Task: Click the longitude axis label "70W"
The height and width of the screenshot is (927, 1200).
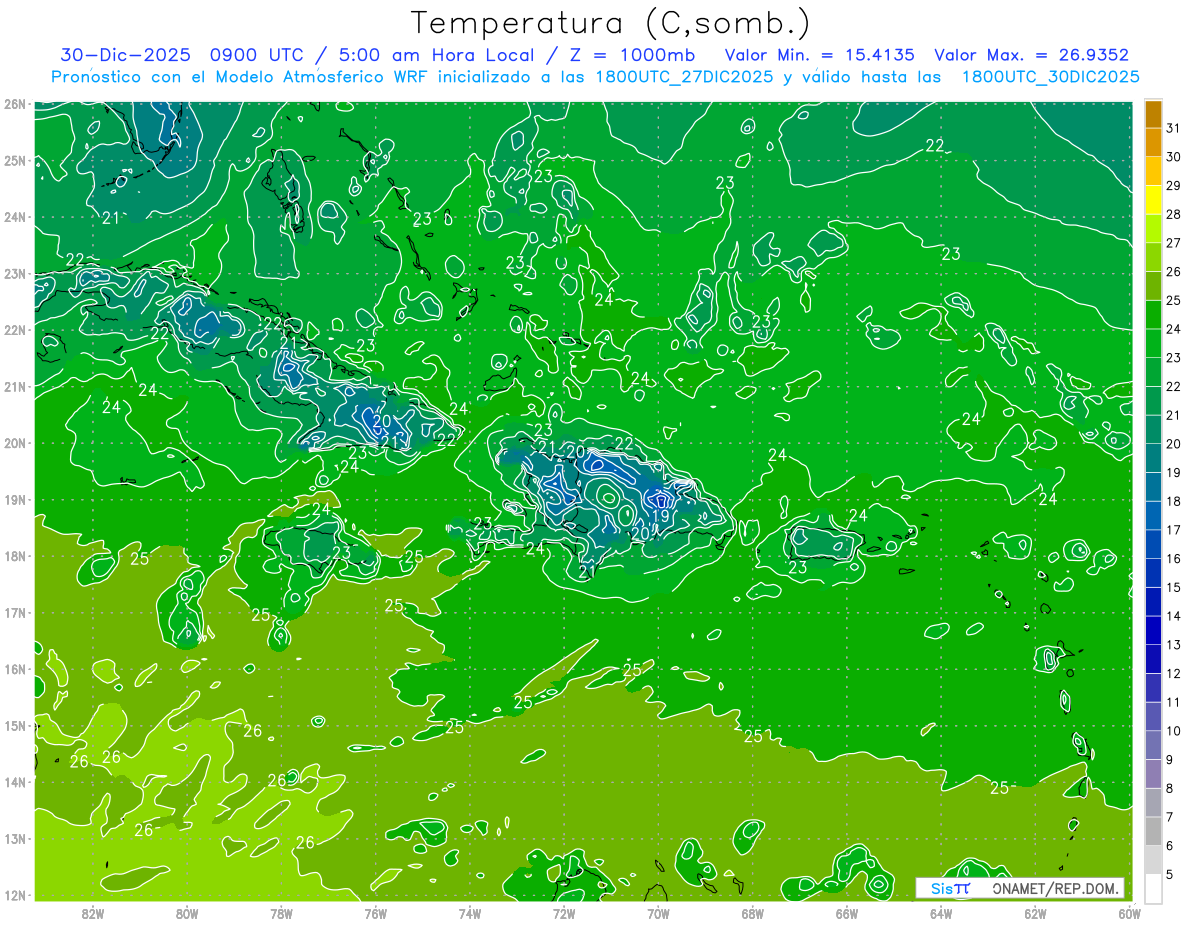Action: pos(658,913)
